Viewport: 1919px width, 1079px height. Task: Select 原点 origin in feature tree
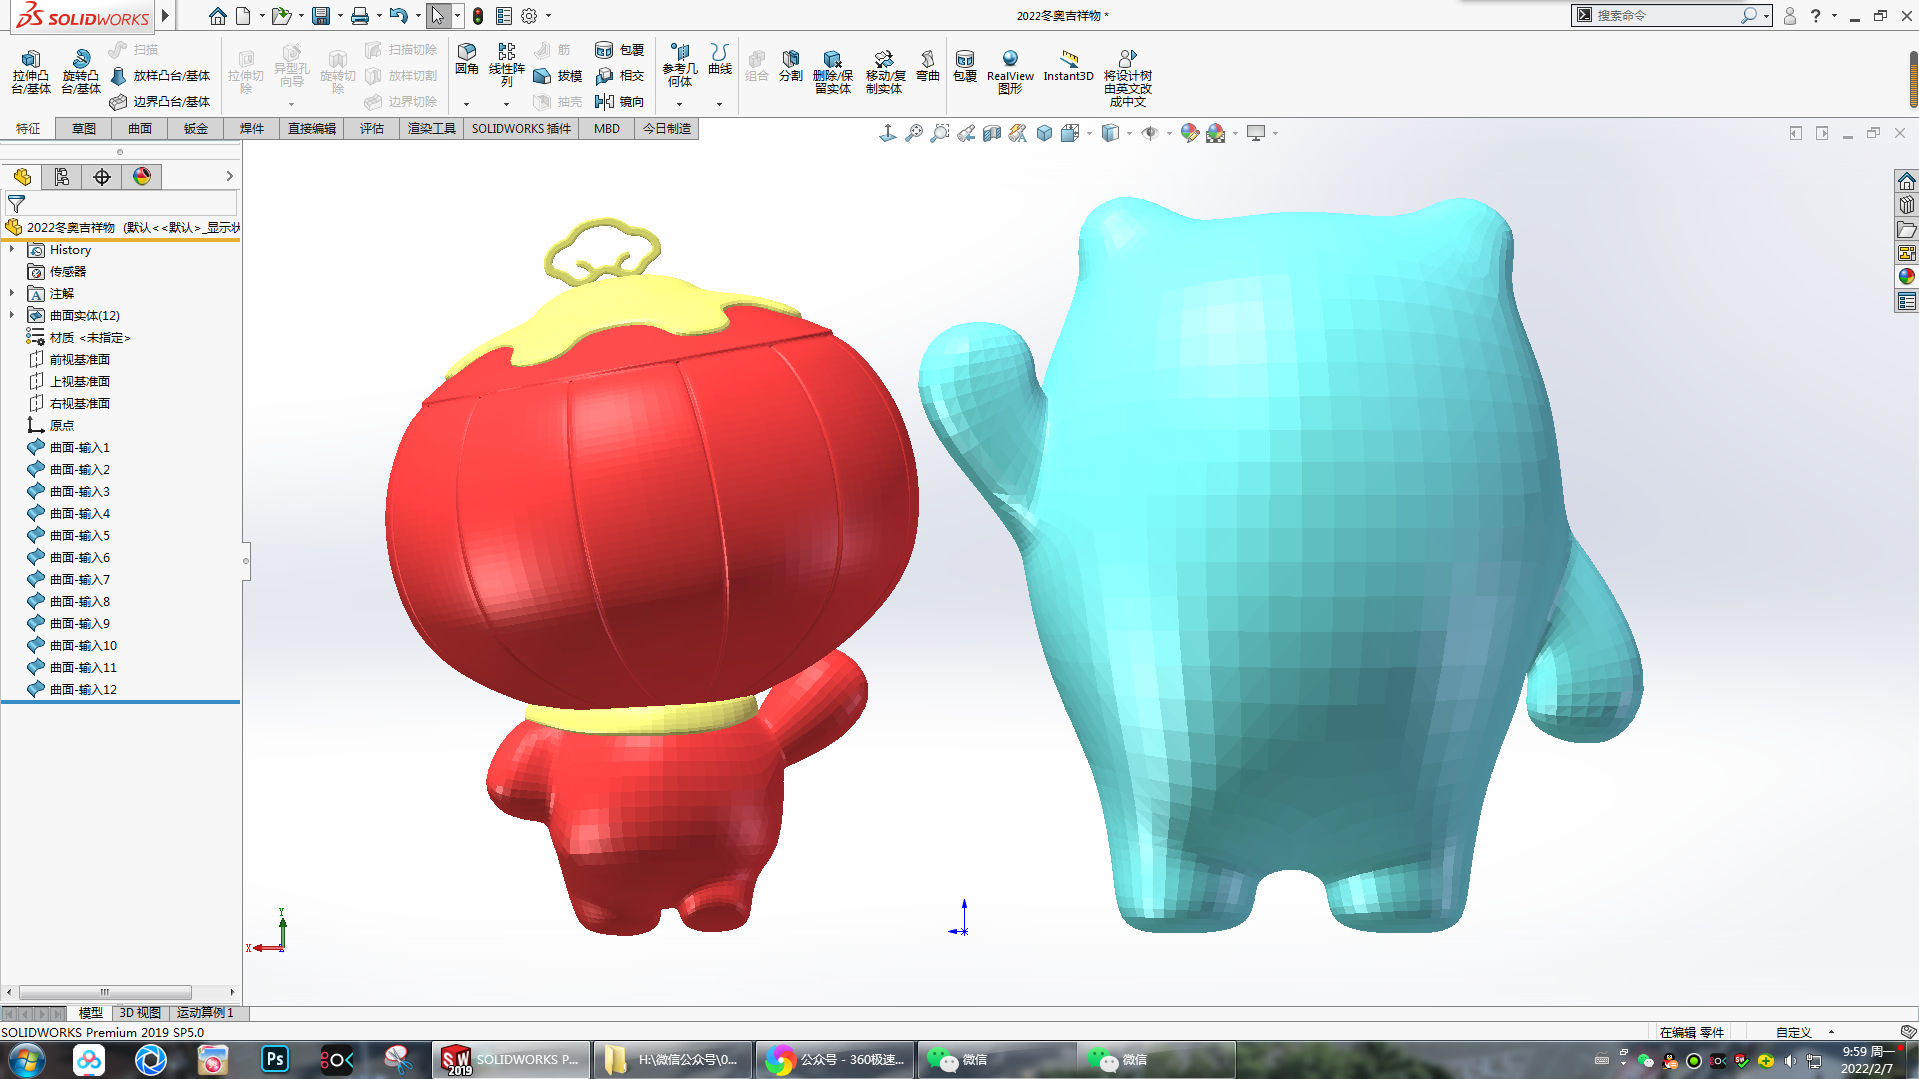[62, 426]
